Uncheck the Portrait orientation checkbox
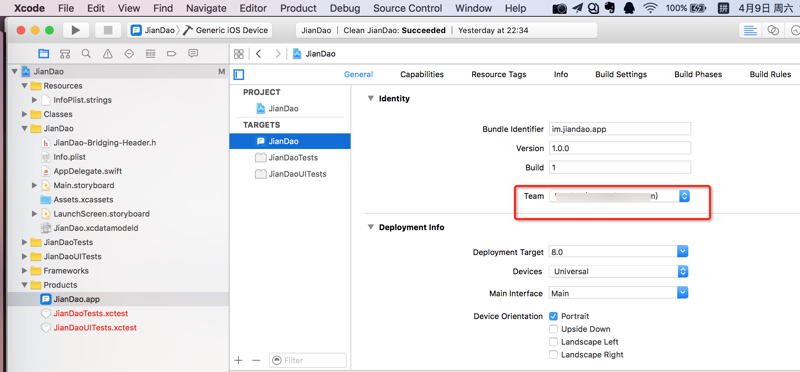Screen dimensions: 800x372 pyautogui.click(x=553, y=316)
